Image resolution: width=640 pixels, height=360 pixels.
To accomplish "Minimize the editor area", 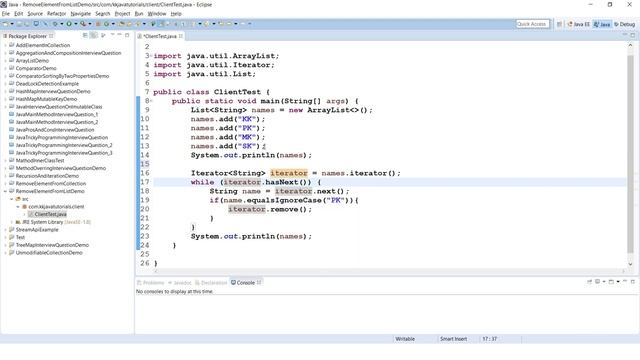I will (624, 35).
